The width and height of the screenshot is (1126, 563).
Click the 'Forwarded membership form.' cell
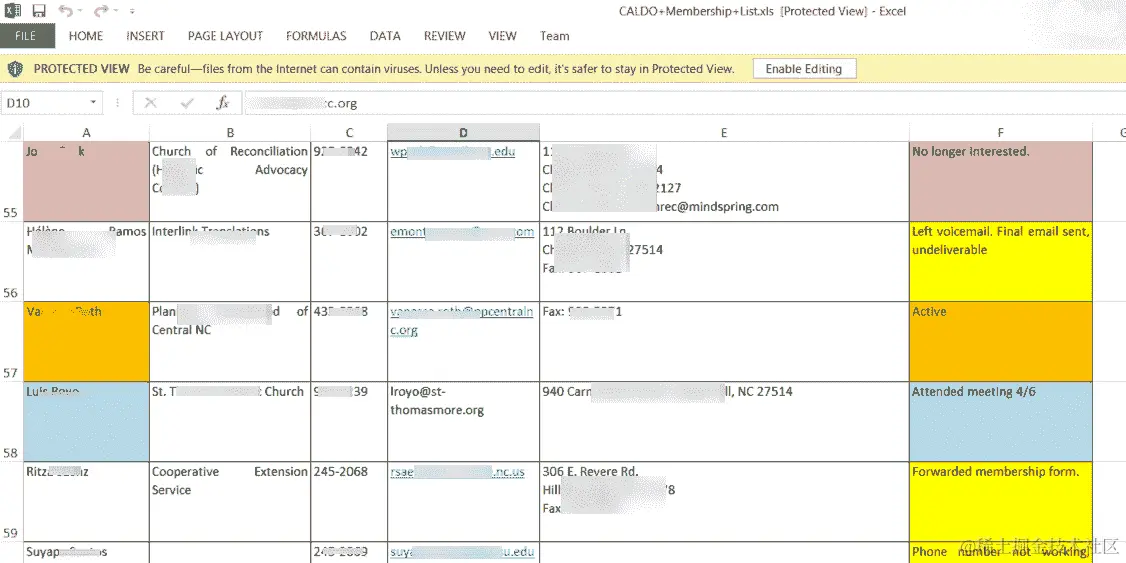click(x=1000, y=502)
